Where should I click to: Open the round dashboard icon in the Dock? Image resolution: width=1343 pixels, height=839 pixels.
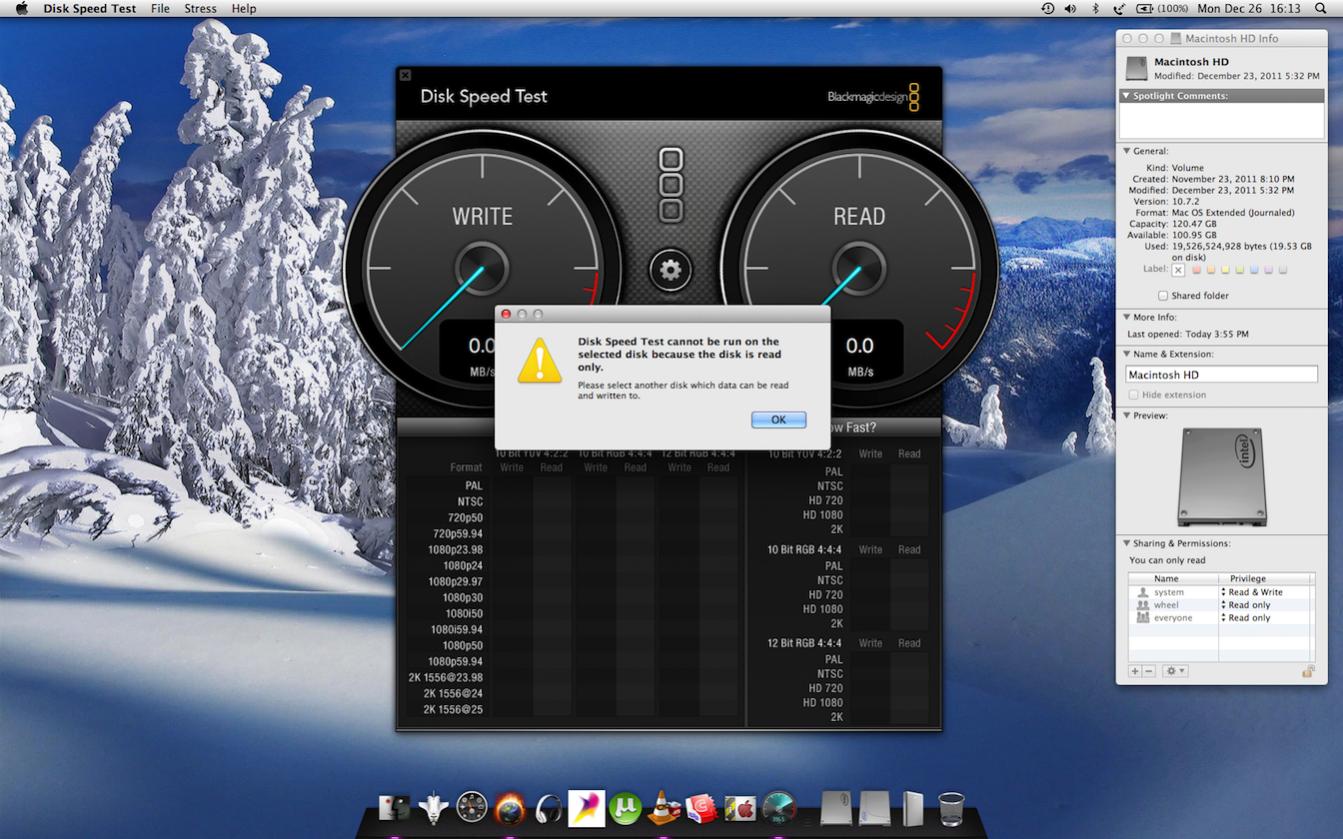coord(471,808)
